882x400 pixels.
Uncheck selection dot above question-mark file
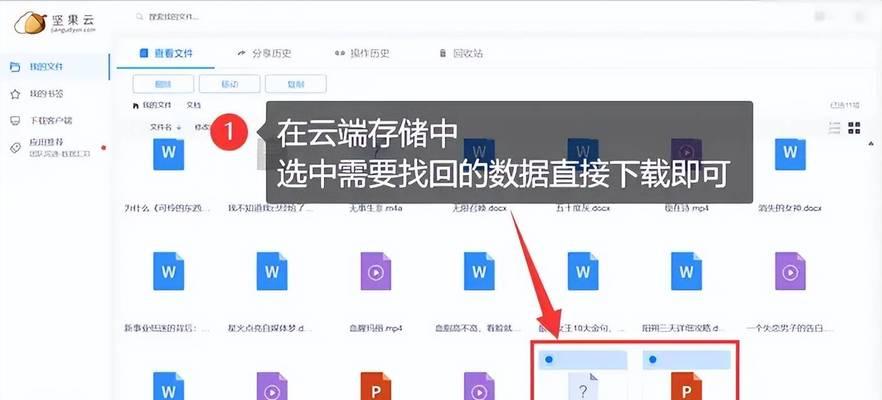pyautogui.click(x=548, y=359)
